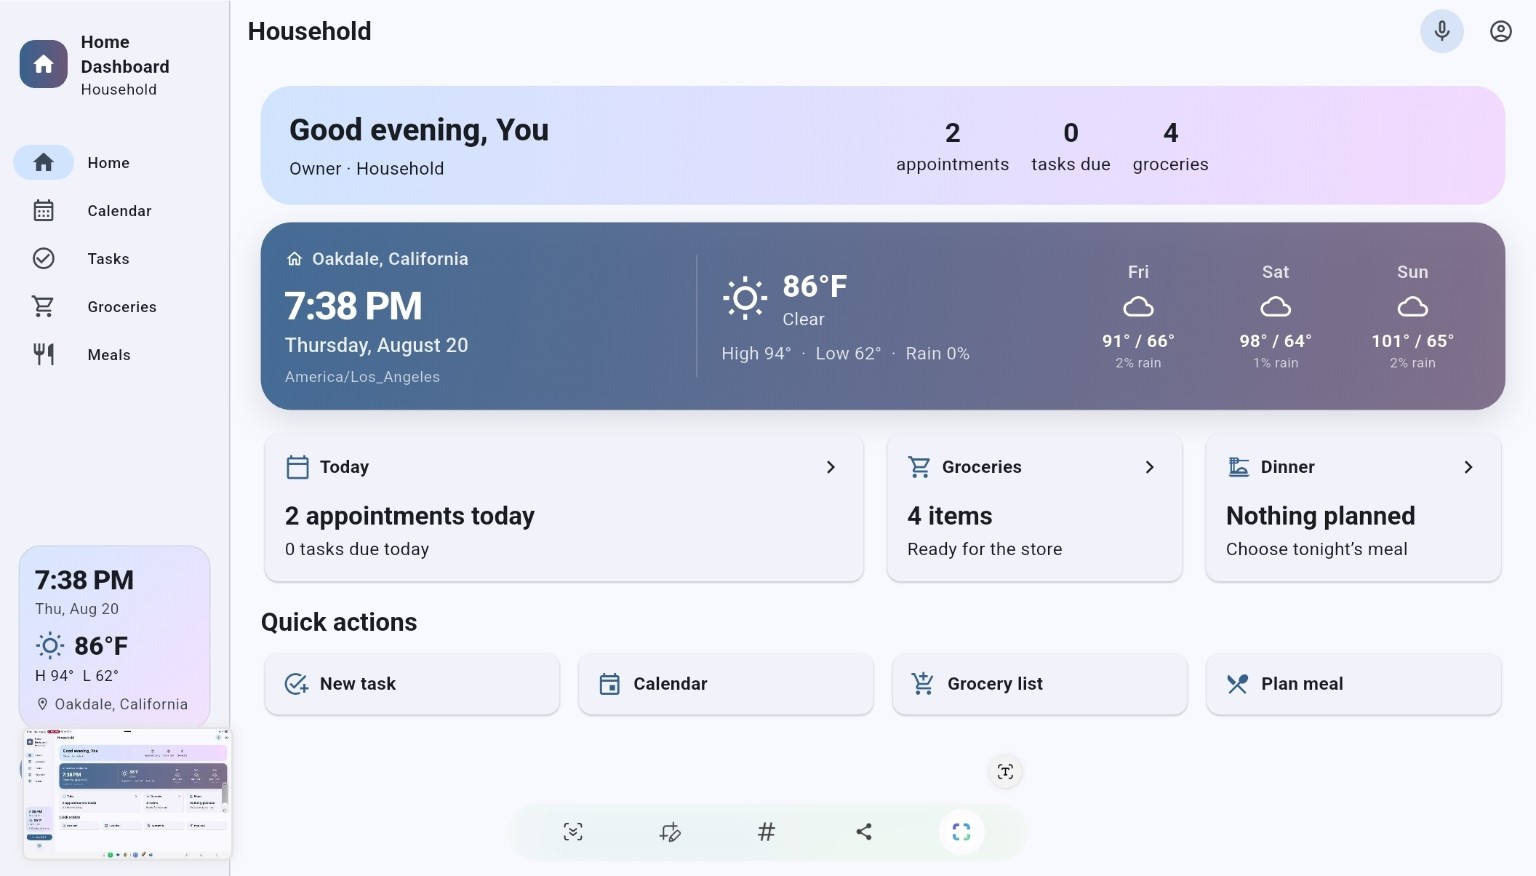This screenshot has width=1536, height=876.
Task: Expand the Dinner card chevron
Action: click(x=1468, y=467)
